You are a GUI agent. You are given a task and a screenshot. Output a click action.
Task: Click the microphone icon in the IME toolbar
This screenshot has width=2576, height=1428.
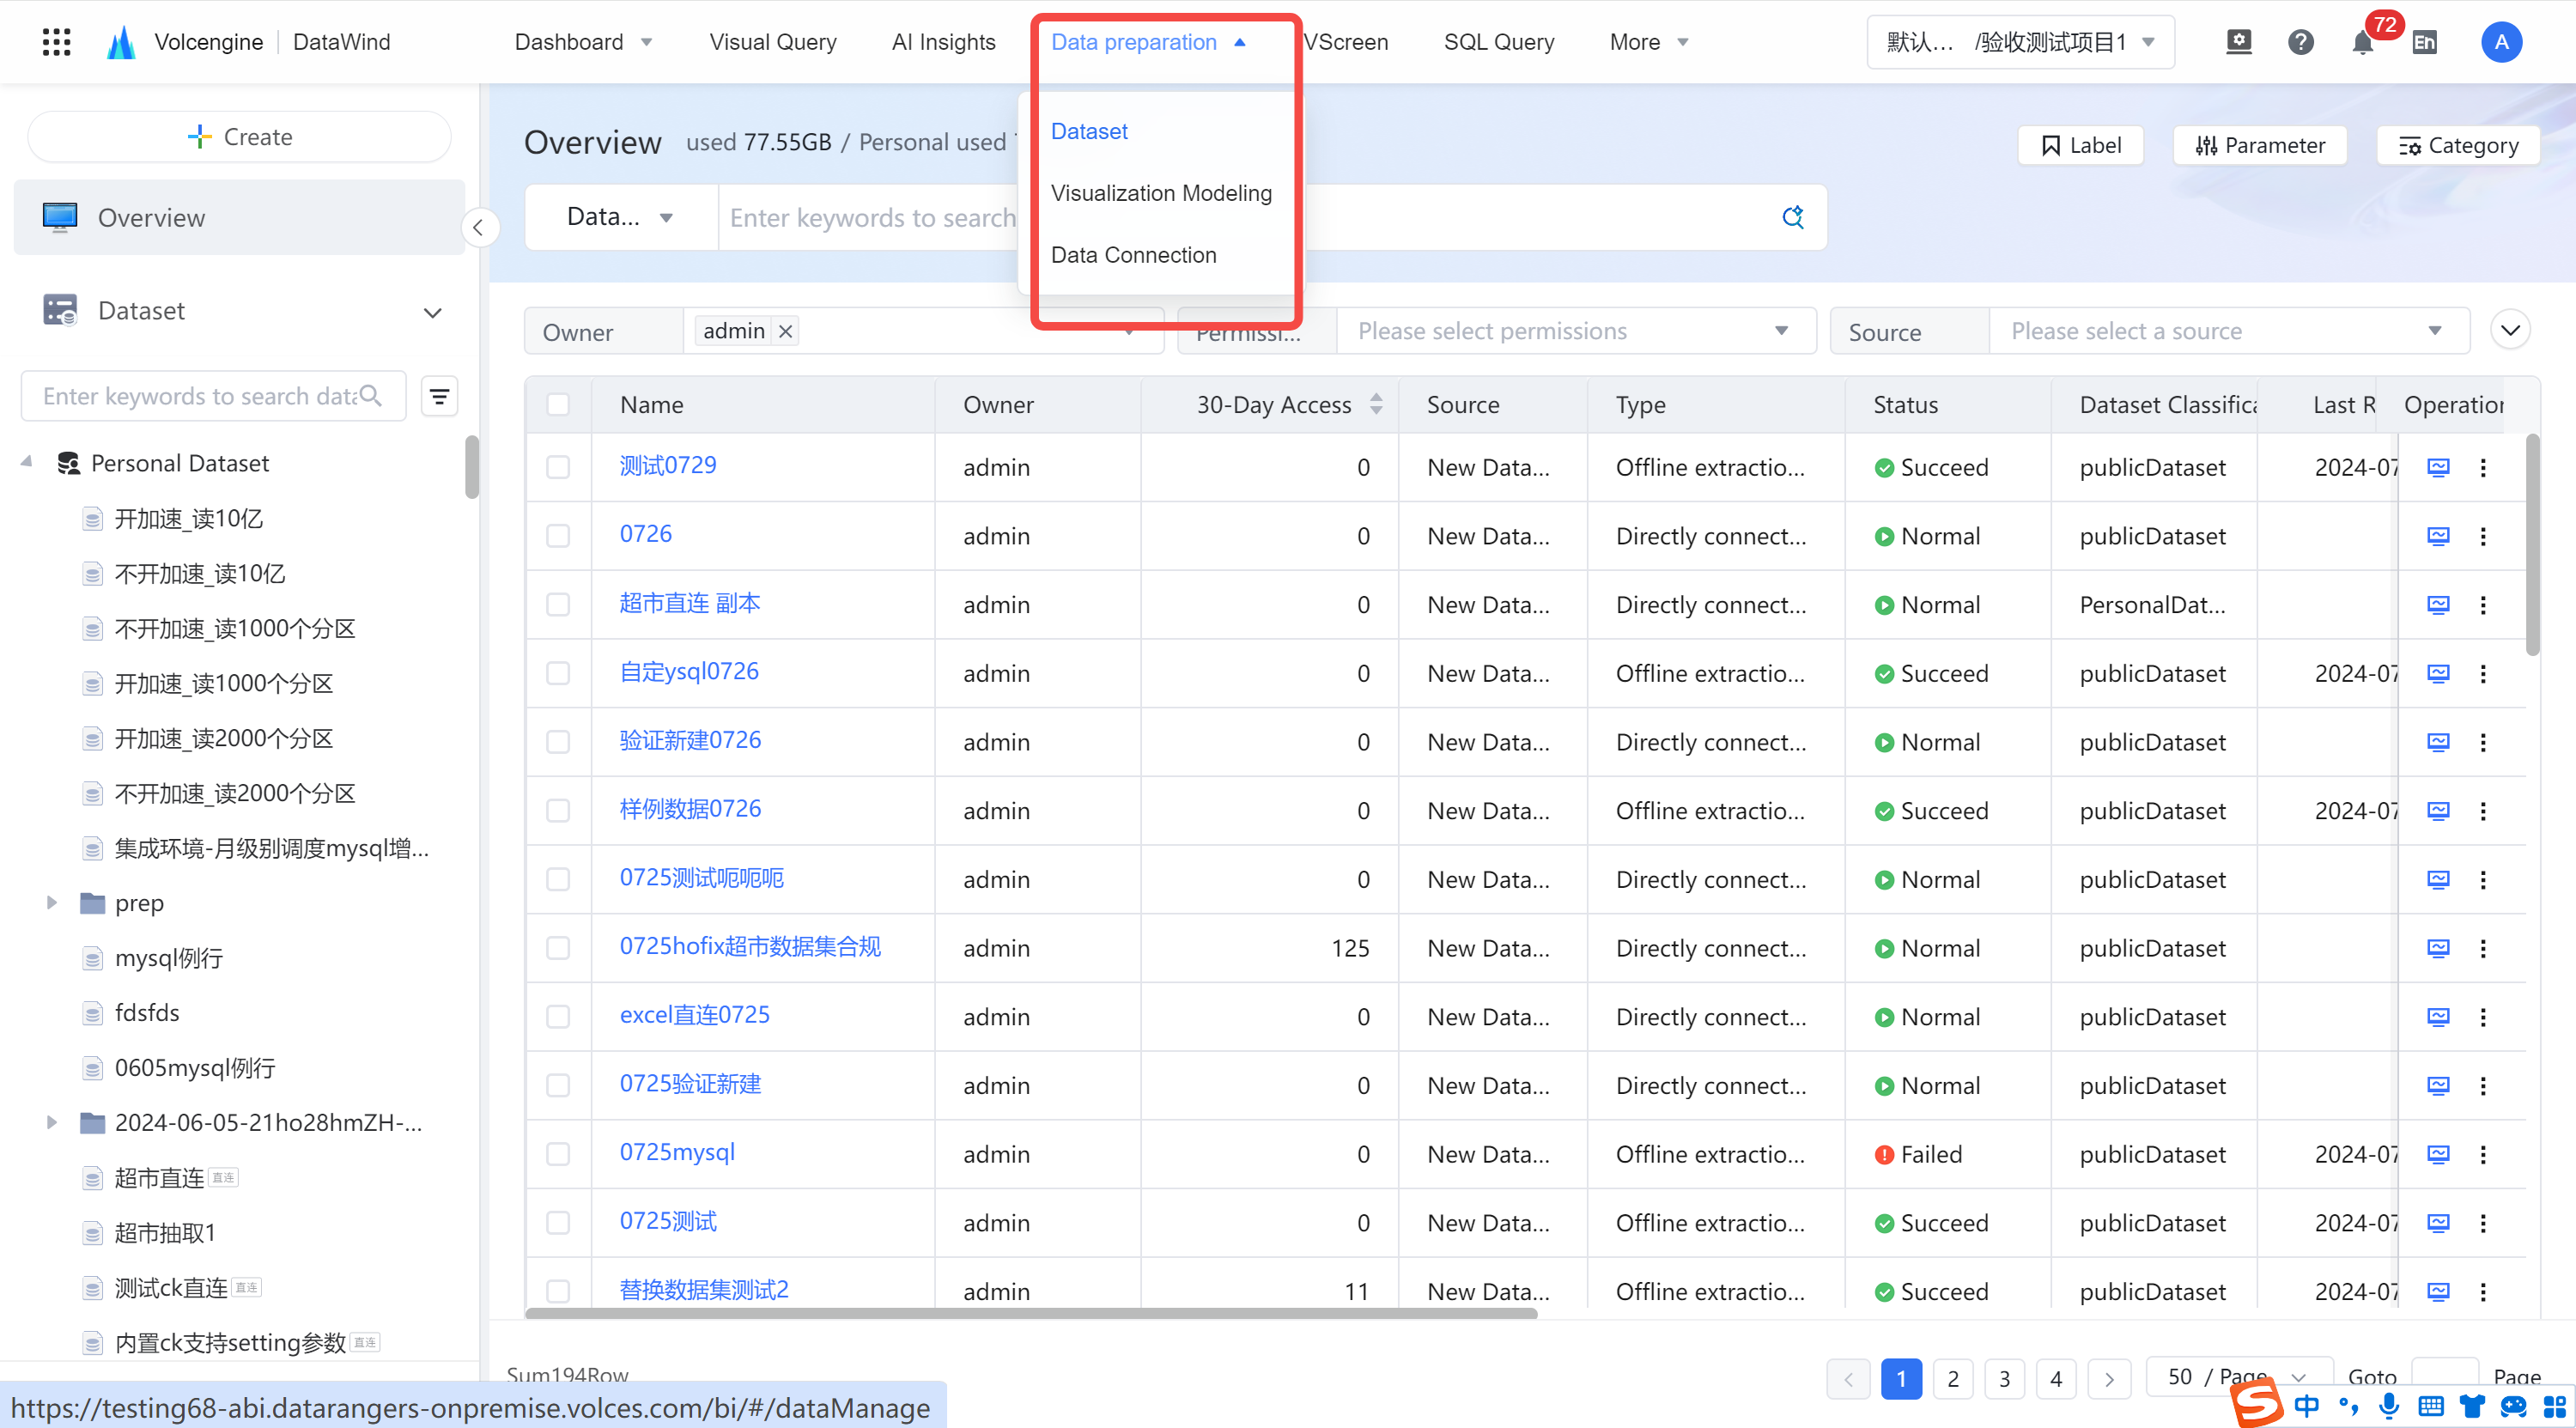[x=2389, y=1406]
